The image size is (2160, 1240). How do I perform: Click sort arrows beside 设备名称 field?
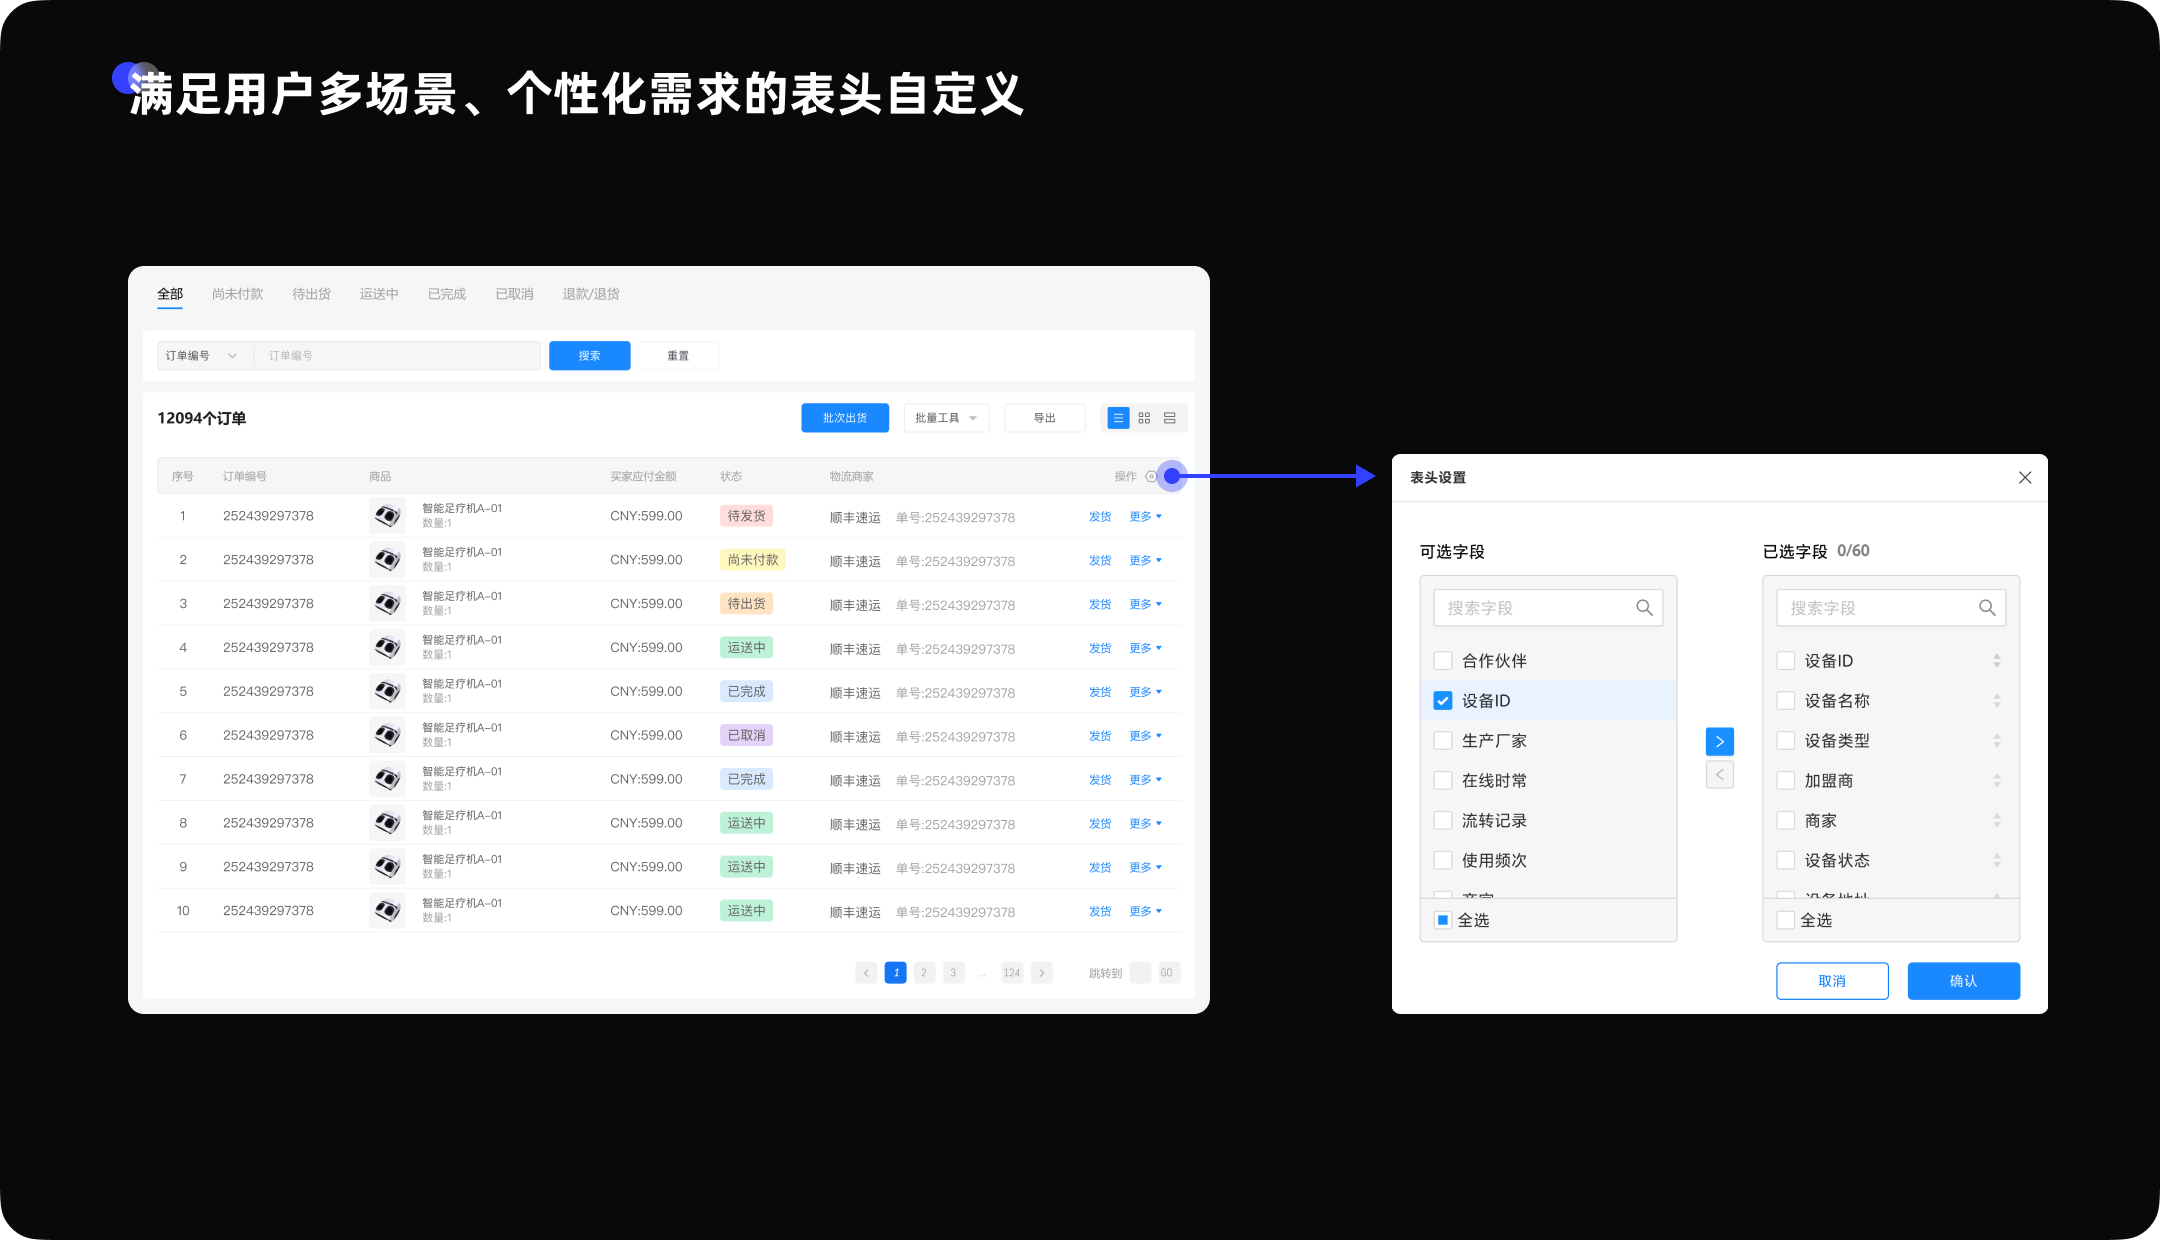[x=1996, y=701]
